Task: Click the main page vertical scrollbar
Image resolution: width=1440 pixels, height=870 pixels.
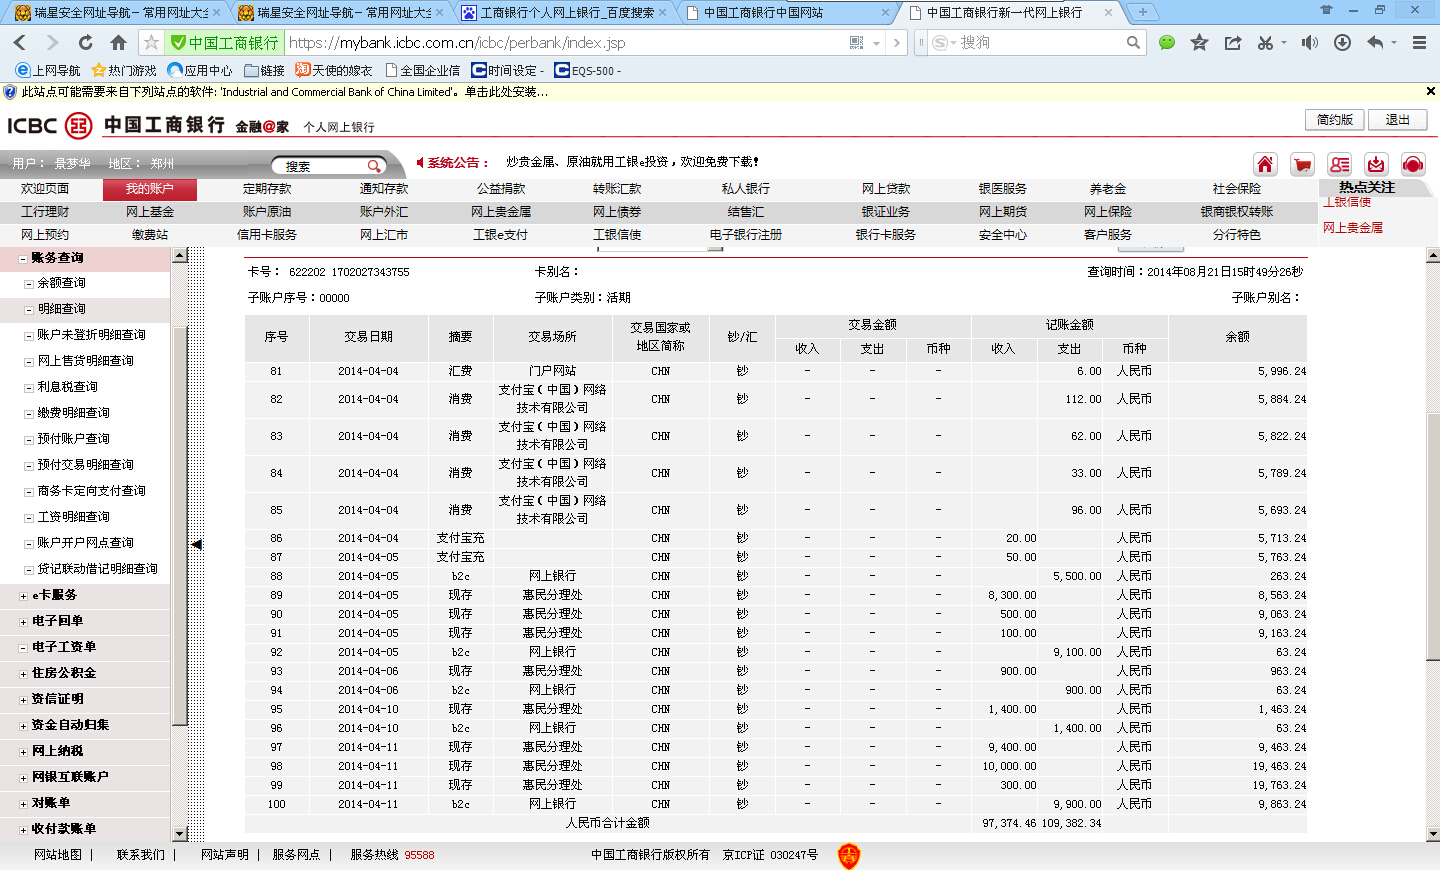Action: pyautogui.click(x=1432, y=540)
